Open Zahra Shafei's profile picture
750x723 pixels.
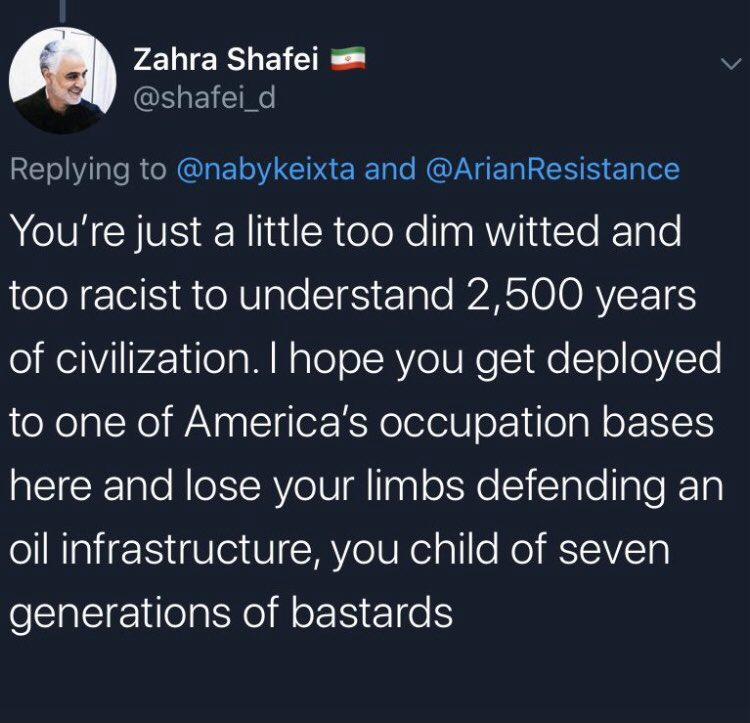coord(63,80)
